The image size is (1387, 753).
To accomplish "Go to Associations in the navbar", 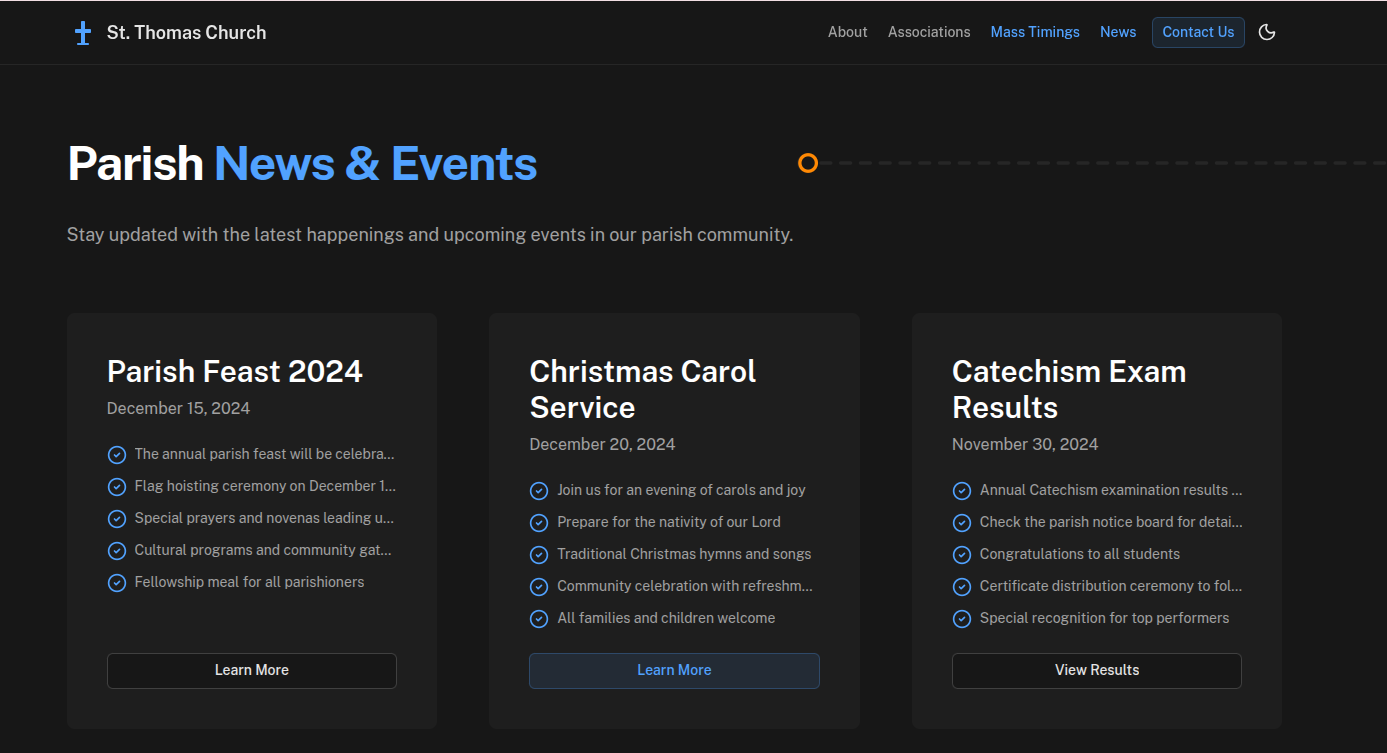I will 929,32.
